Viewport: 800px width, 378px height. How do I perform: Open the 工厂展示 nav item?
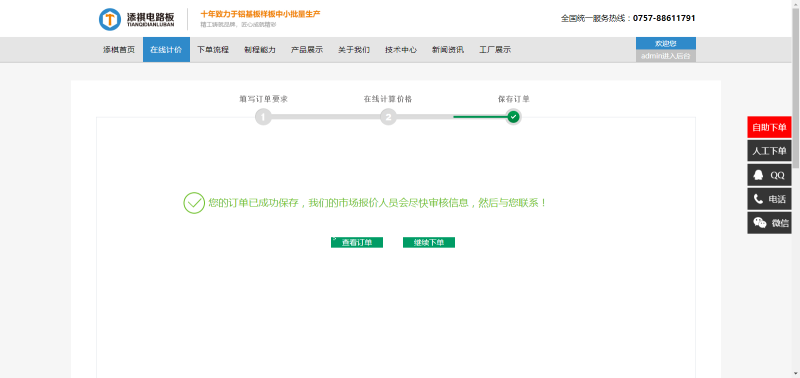pyautogui.click(x=494, y=49)
